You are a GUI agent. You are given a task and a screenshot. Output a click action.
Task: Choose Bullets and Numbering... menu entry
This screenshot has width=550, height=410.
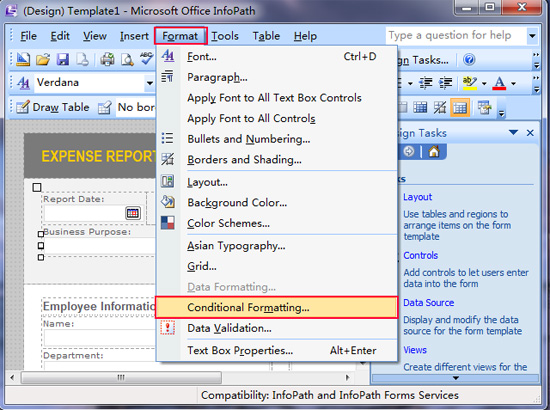tap(276, 139)
